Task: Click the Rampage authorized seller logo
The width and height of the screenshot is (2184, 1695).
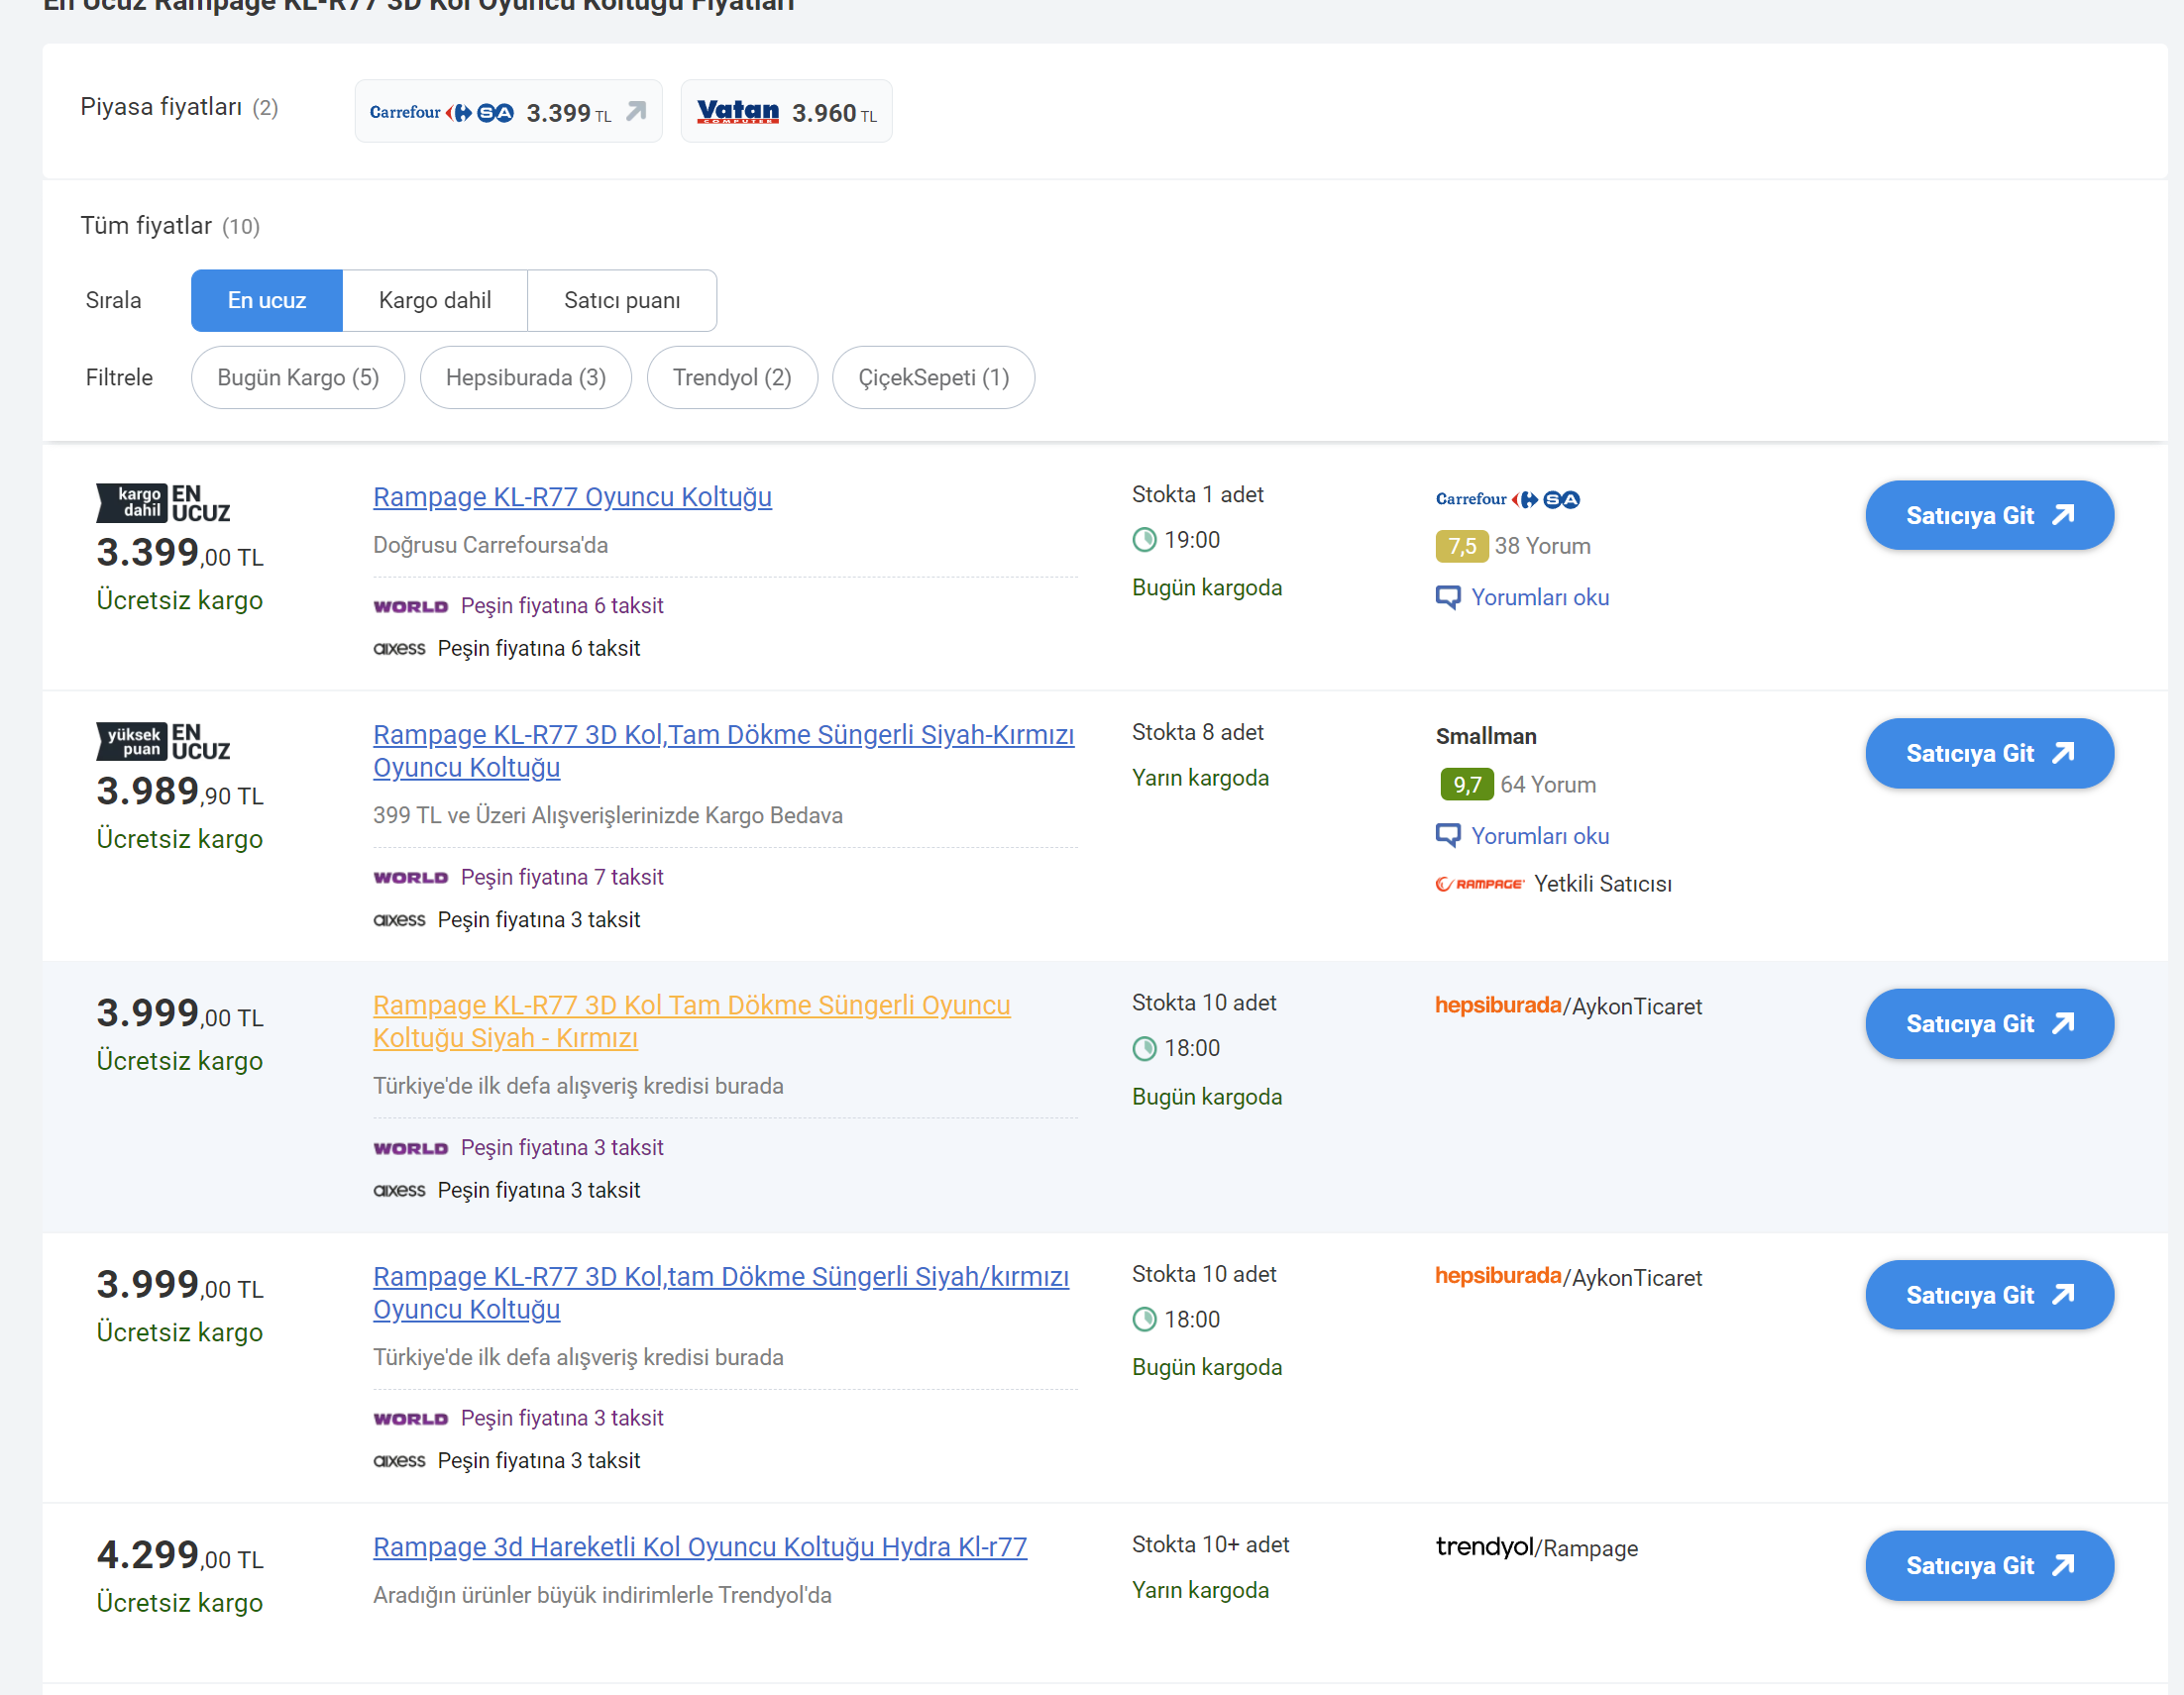Action: [x=1479, y=884]
